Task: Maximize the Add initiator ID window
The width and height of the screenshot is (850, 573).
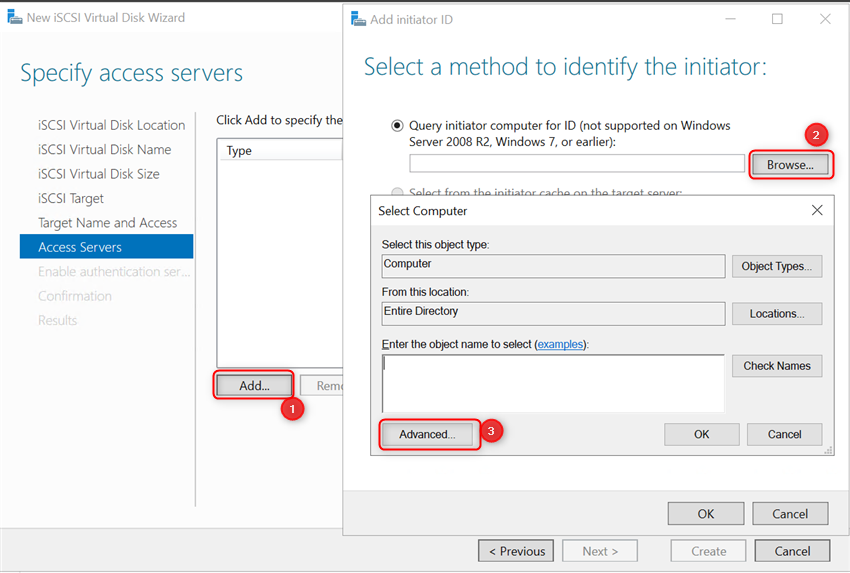Action: tap(777, 19)
